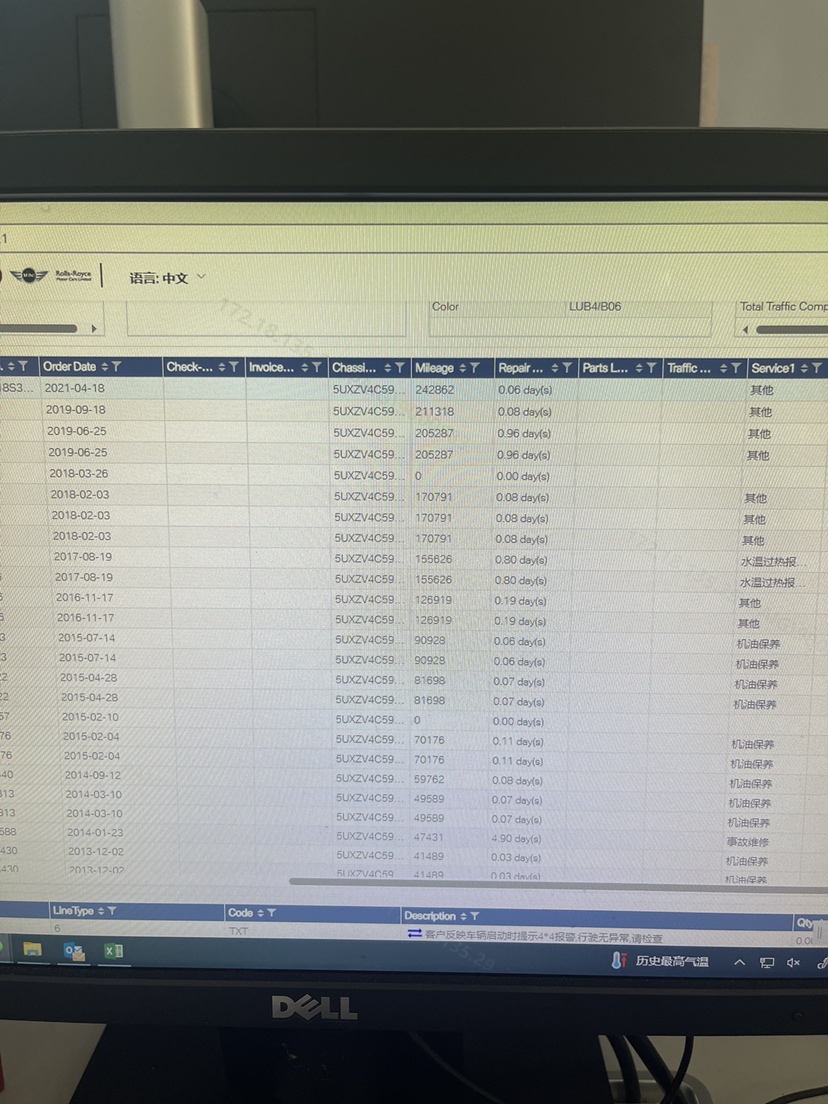Select the row dated 2015-02-10
828x1104 pixels.
pyautogui.click(x=414, y=718)
